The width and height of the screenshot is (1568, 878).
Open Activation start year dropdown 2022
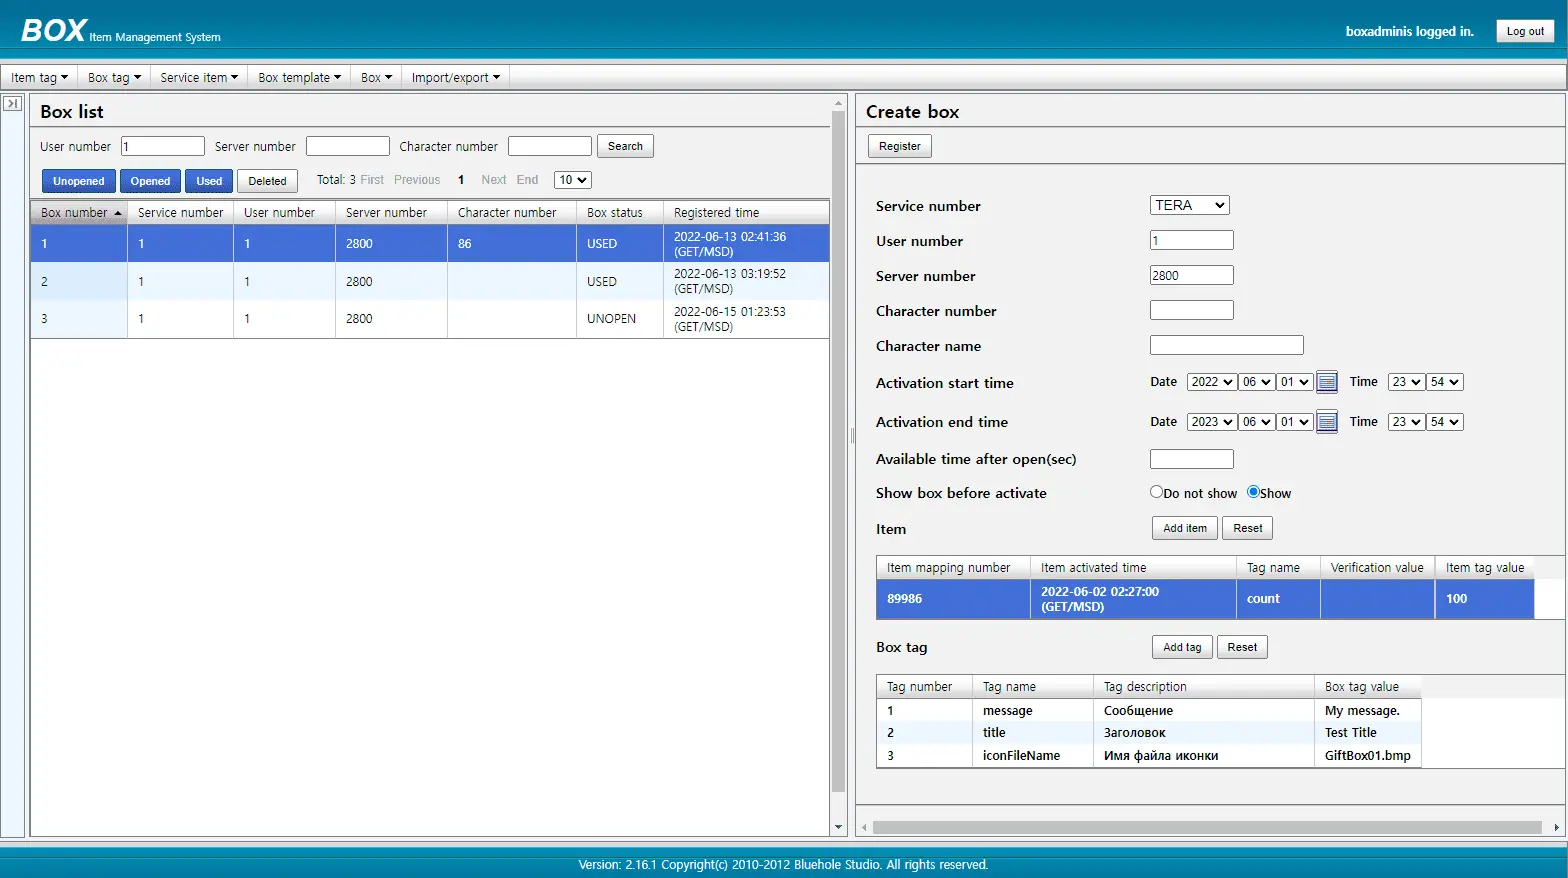(x=1212, y=382)
